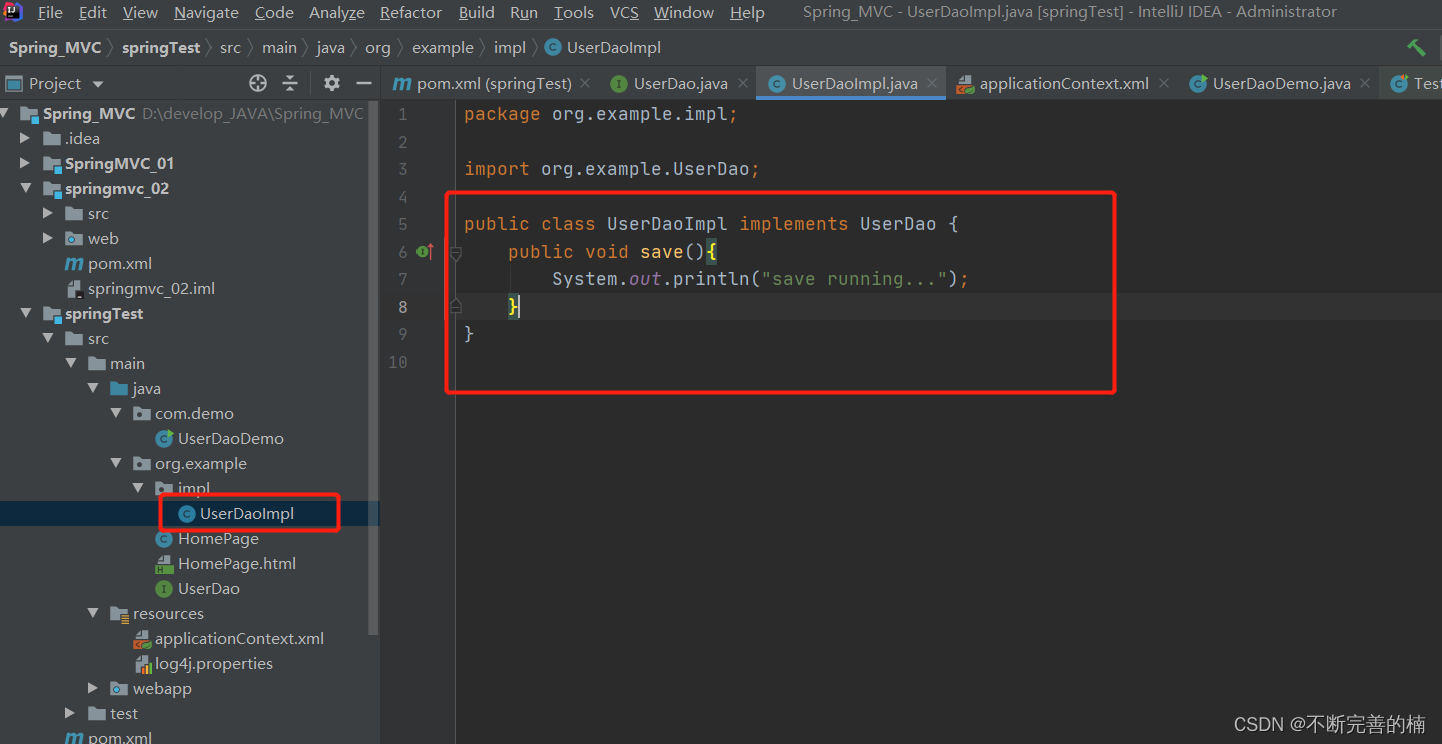Click the IntelliJ IDEA logo icon
The image size is (1442, 744).
pyautogui.click(x=13, y=12)
